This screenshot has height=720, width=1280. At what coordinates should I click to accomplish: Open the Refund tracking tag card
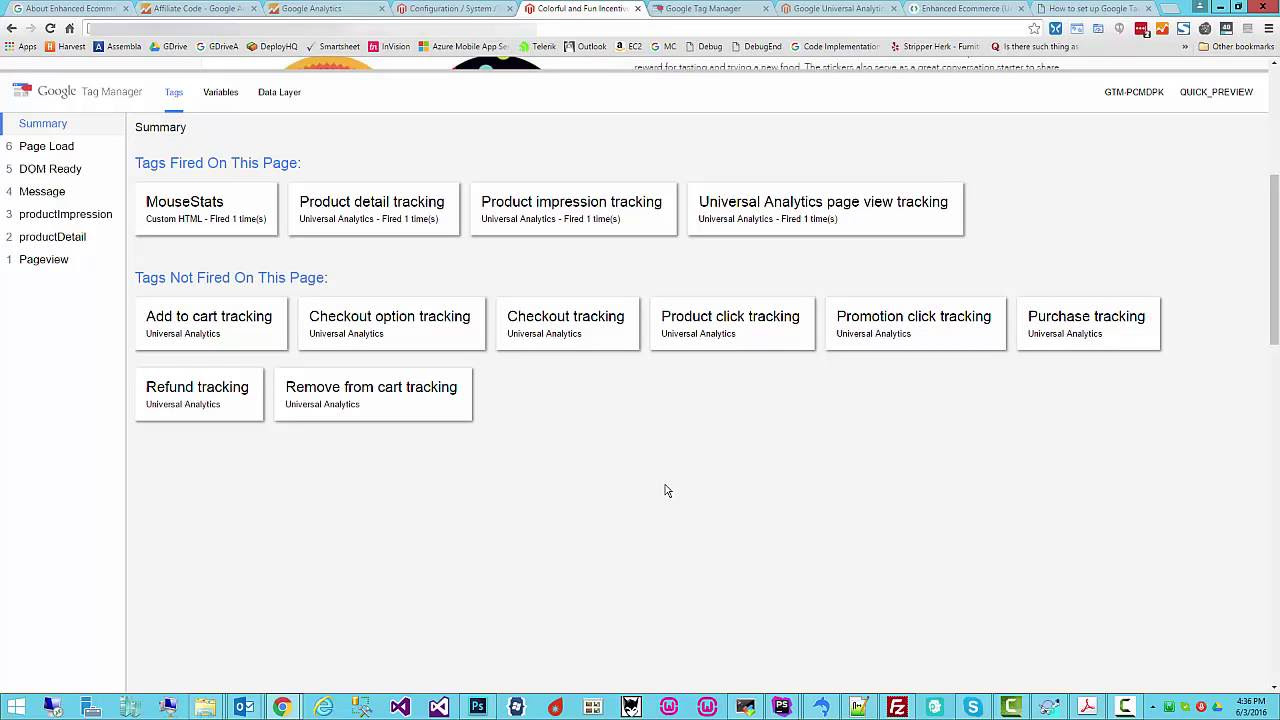pyautogui.click(x=199, y=394)
